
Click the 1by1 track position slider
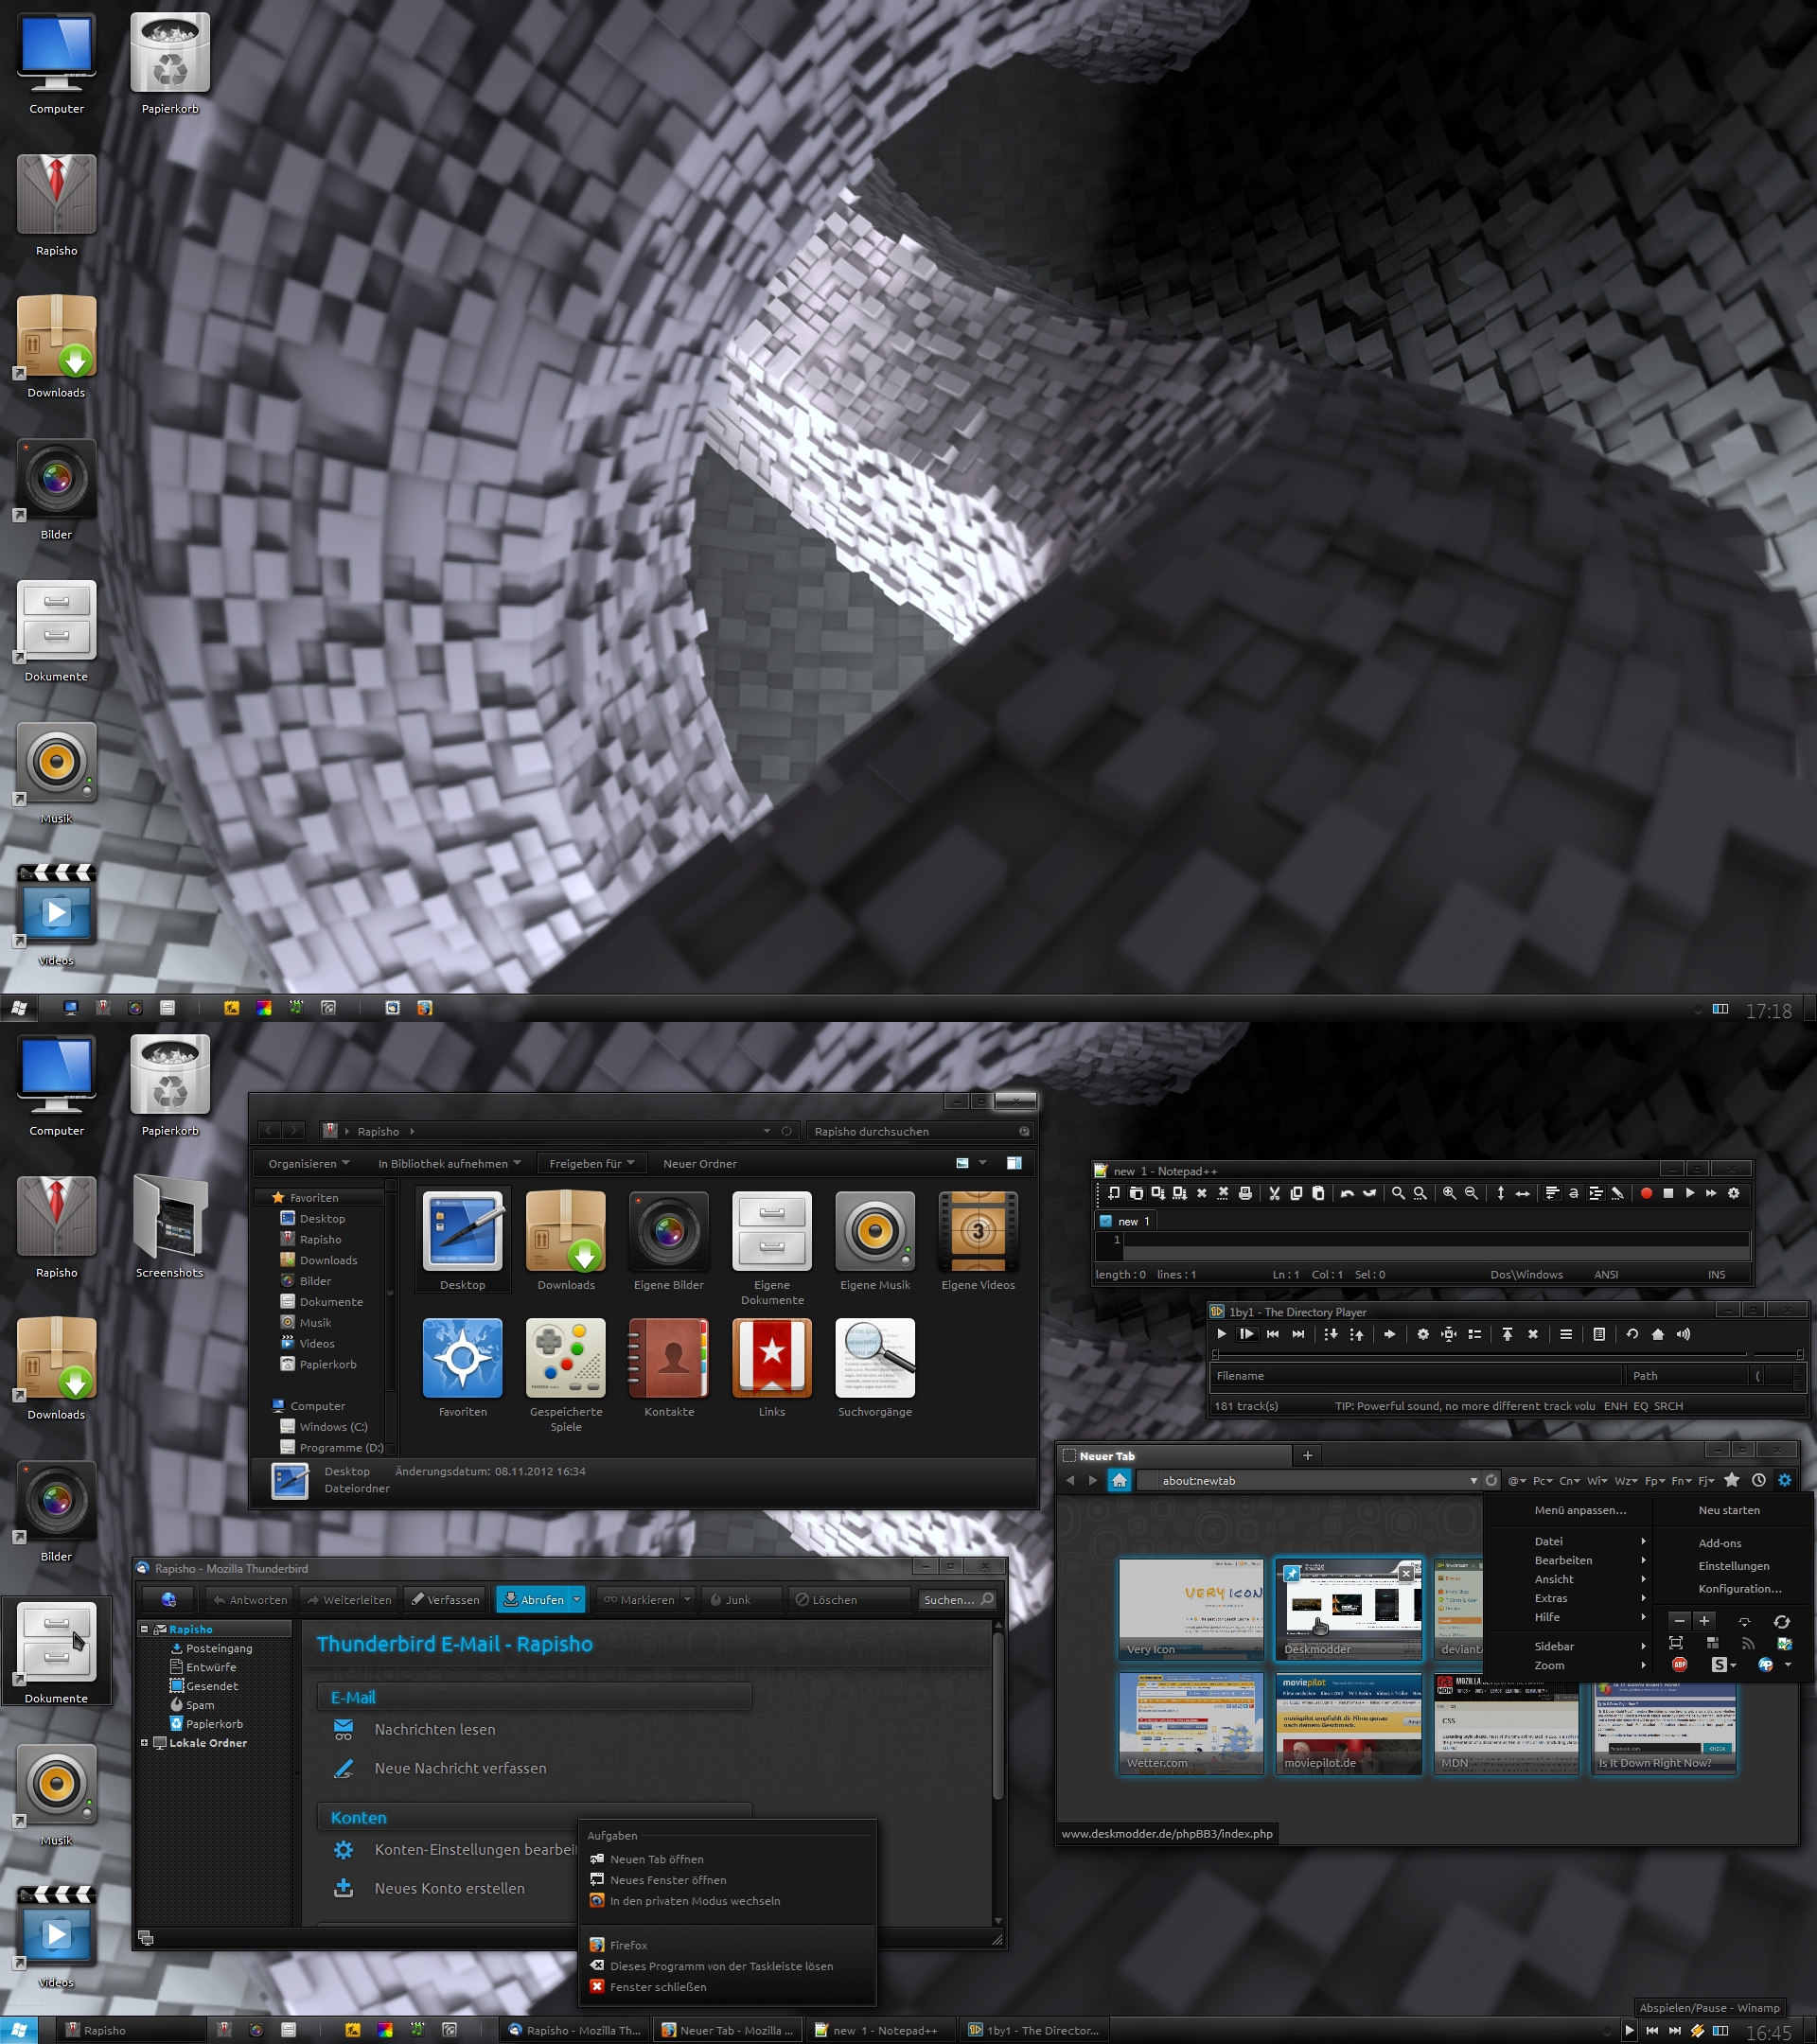[x=1480, y=1354]
